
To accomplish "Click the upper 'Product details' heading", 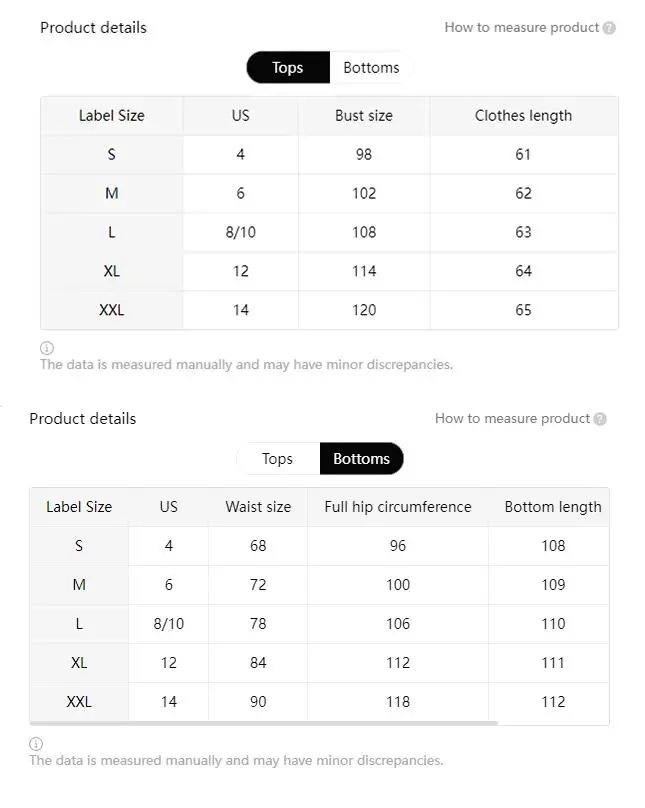I will coord(93,27).
